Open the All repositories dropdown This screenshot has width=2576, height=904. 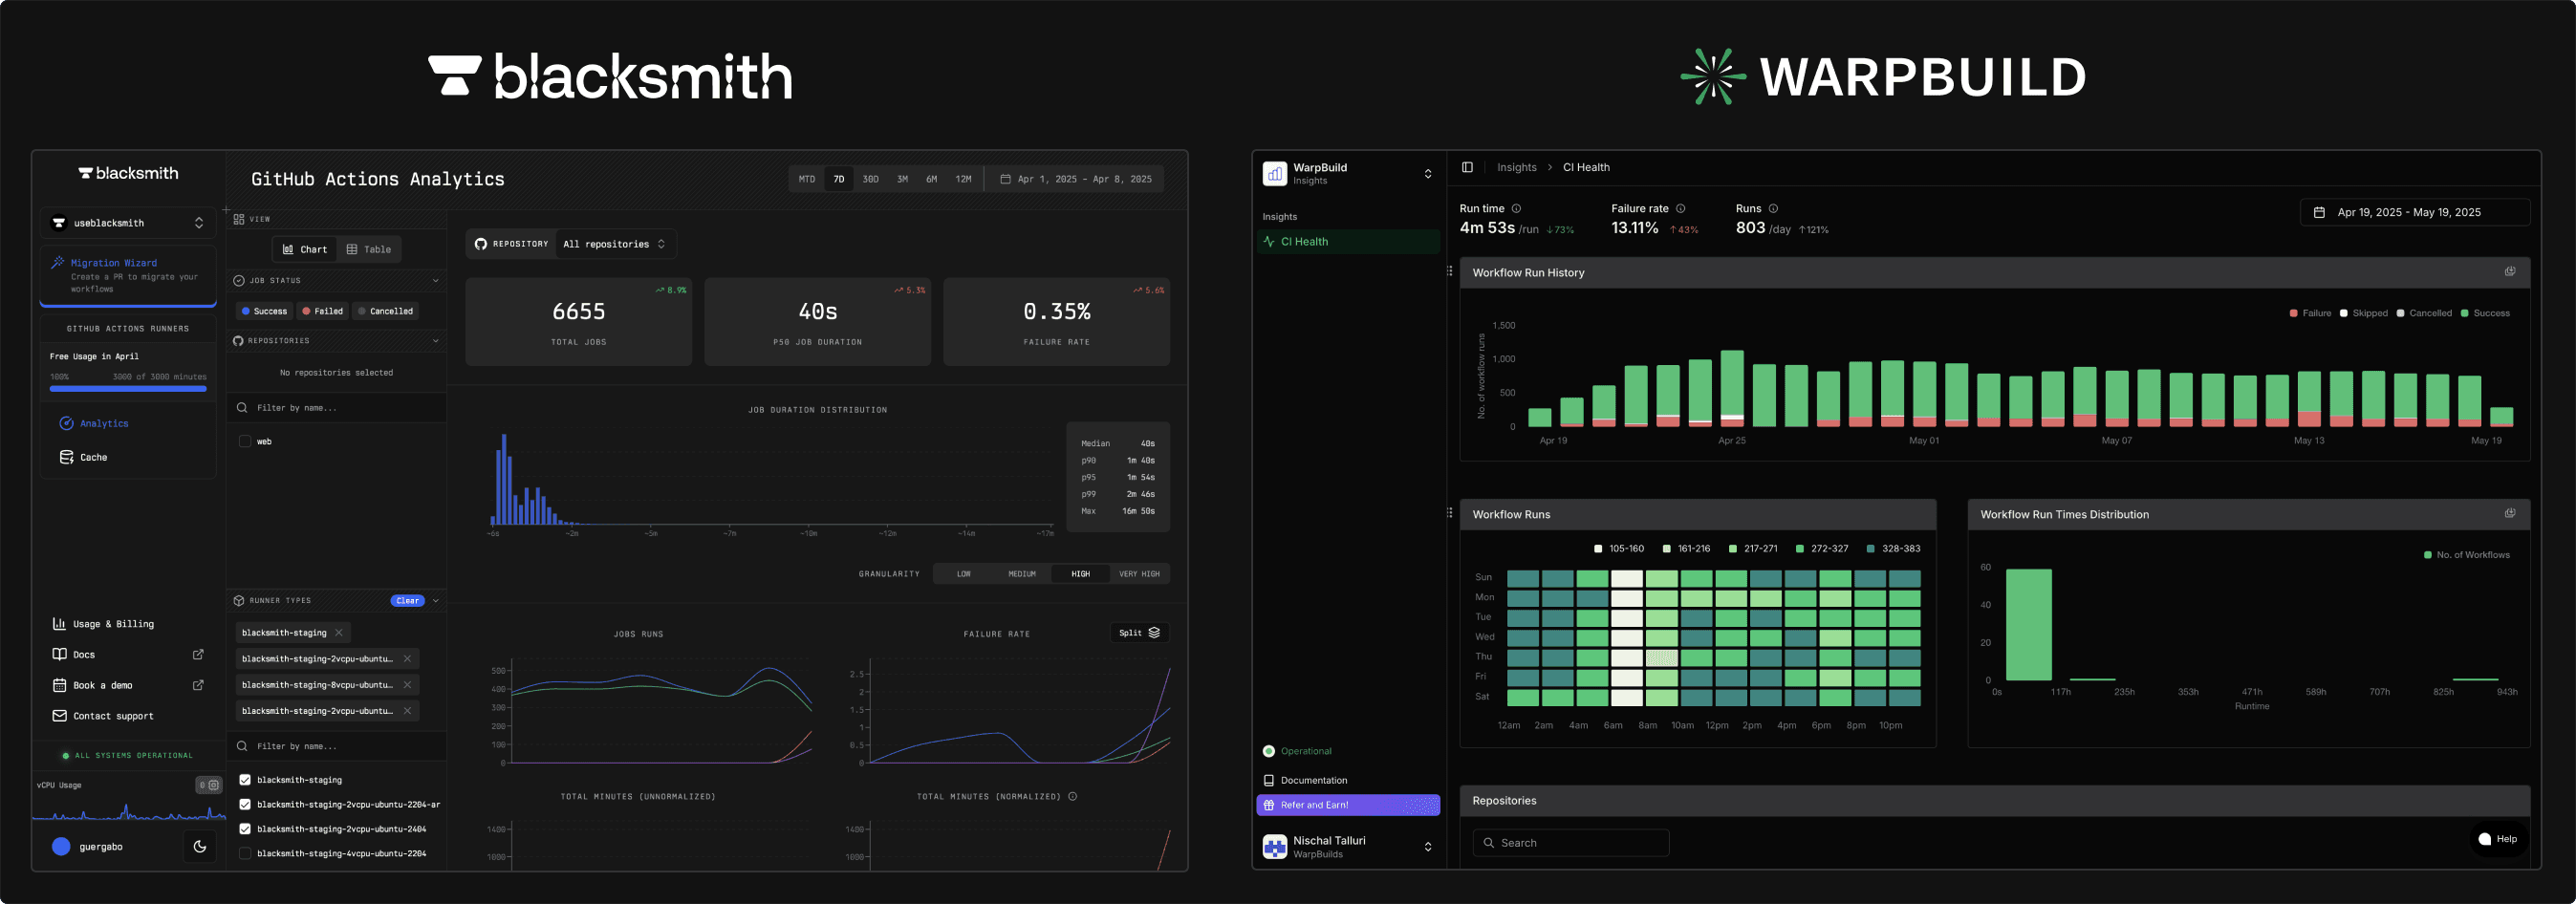614,243
